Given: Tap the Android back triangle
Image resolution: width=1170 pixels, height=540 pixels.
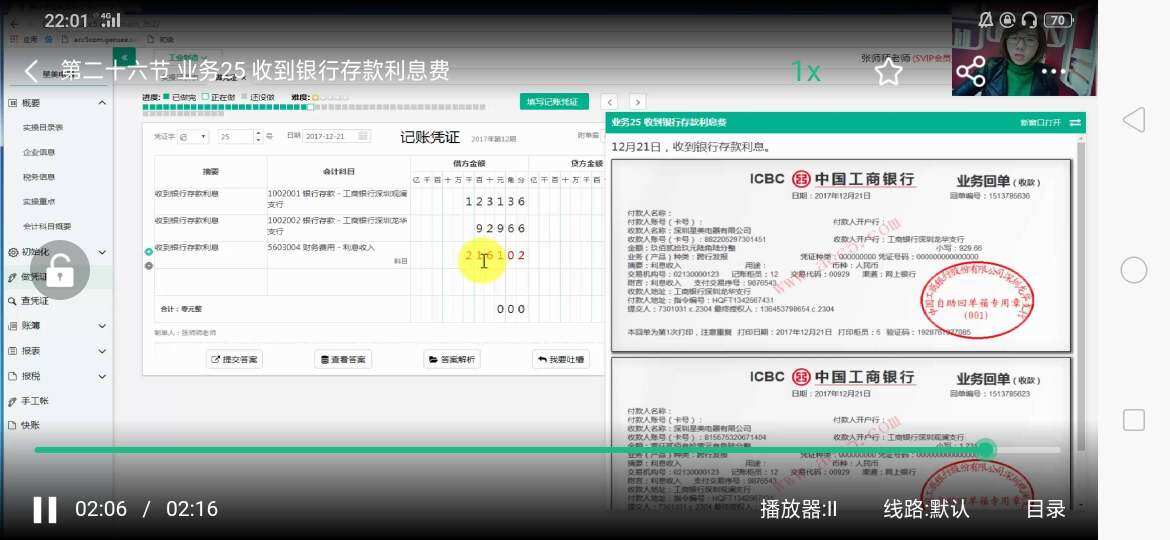Looking at the screenshot, I should tap(1133, 120).
